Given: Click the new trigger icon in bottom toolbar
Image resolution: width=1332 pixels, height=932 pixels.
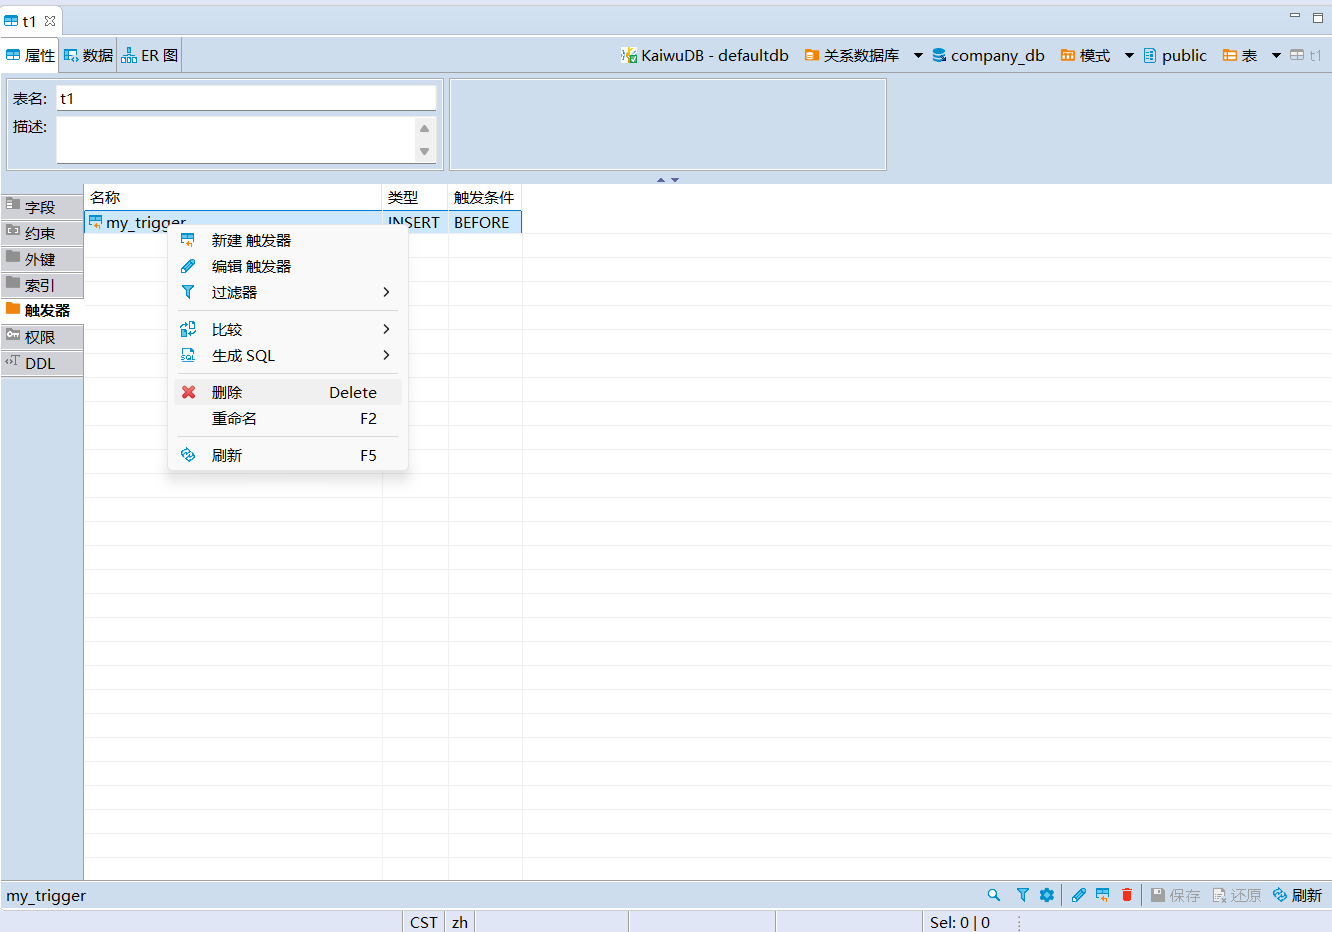Looking at the screenshot, I should click(x=1102, y=895).
